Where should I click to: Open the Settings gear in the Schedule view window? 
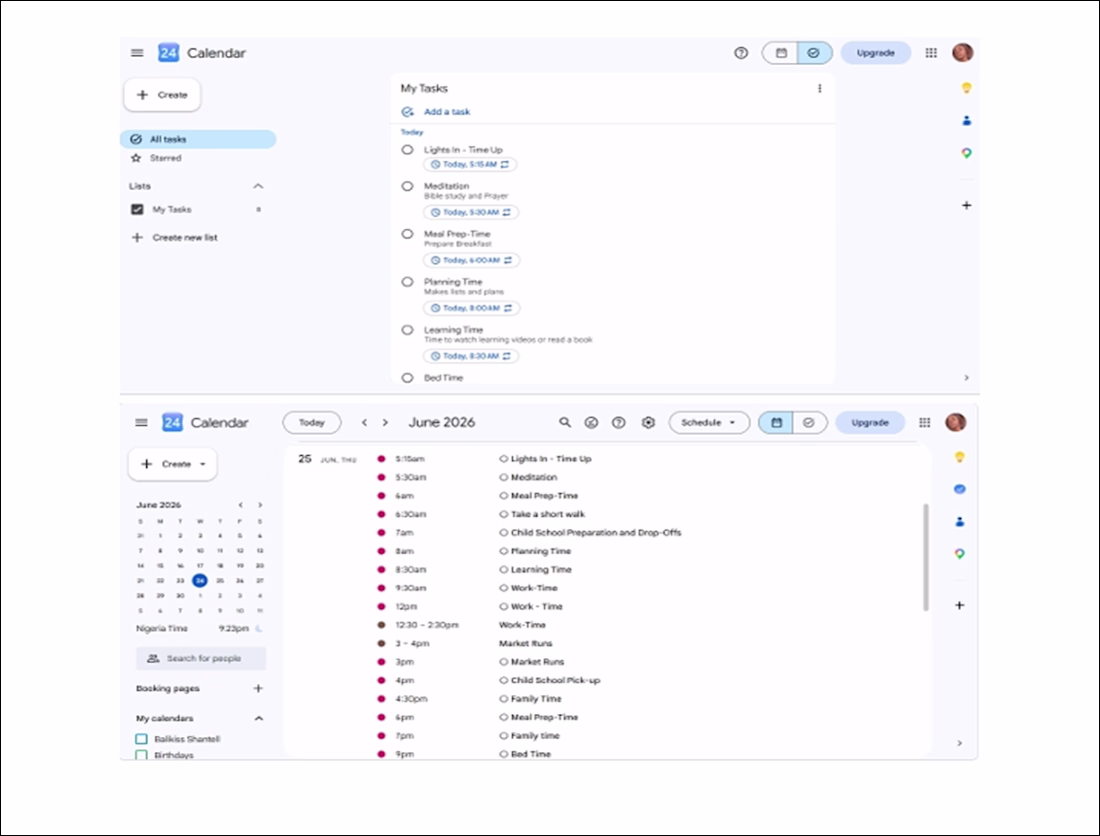tap(648, 422)
